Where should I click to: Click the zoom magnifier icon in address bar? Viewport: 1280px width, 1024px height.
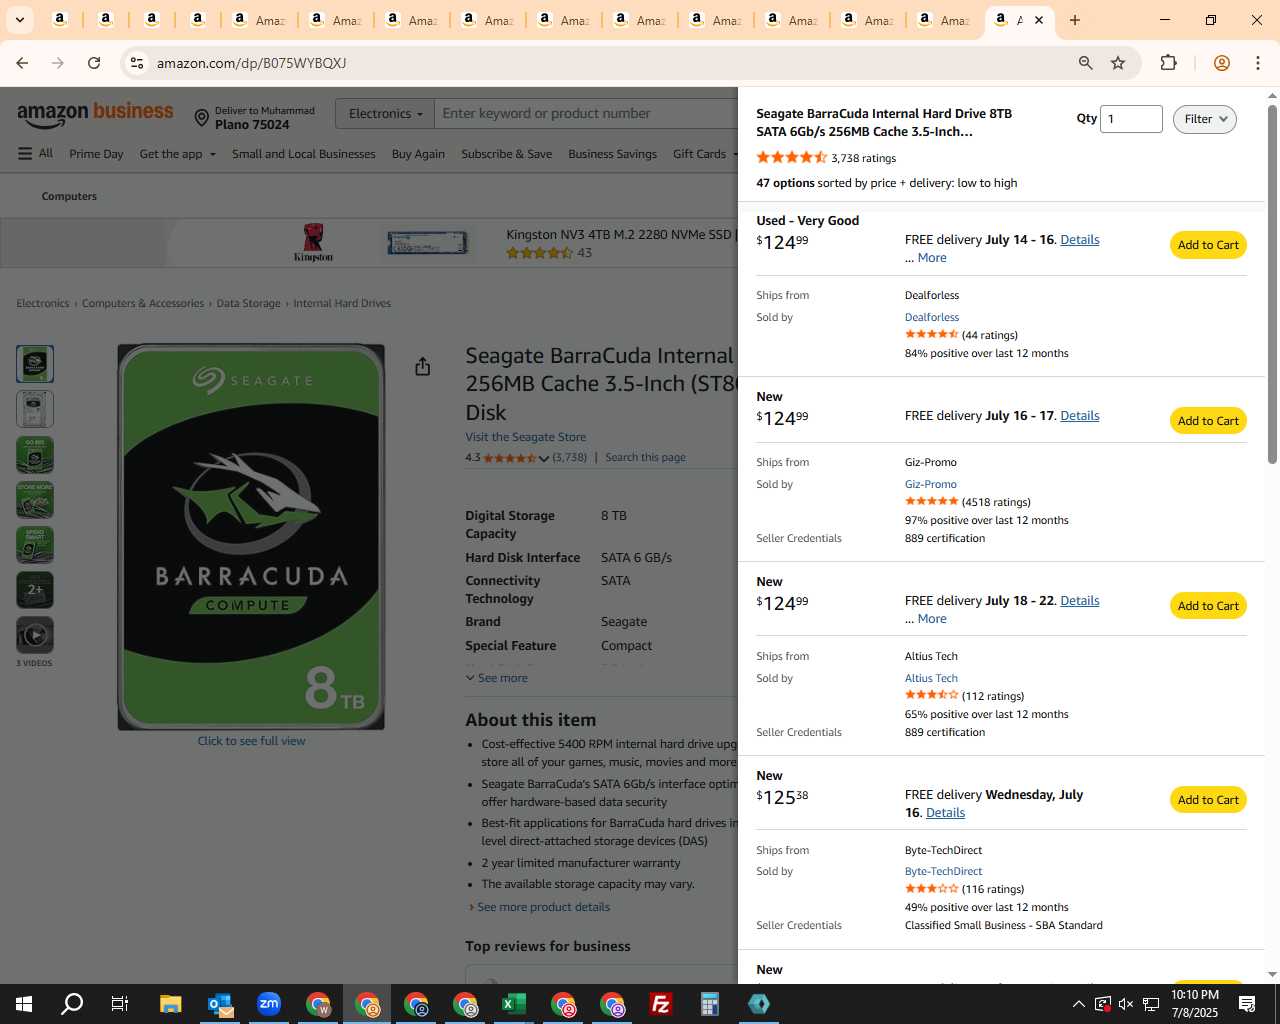[x=1085, y=63]
